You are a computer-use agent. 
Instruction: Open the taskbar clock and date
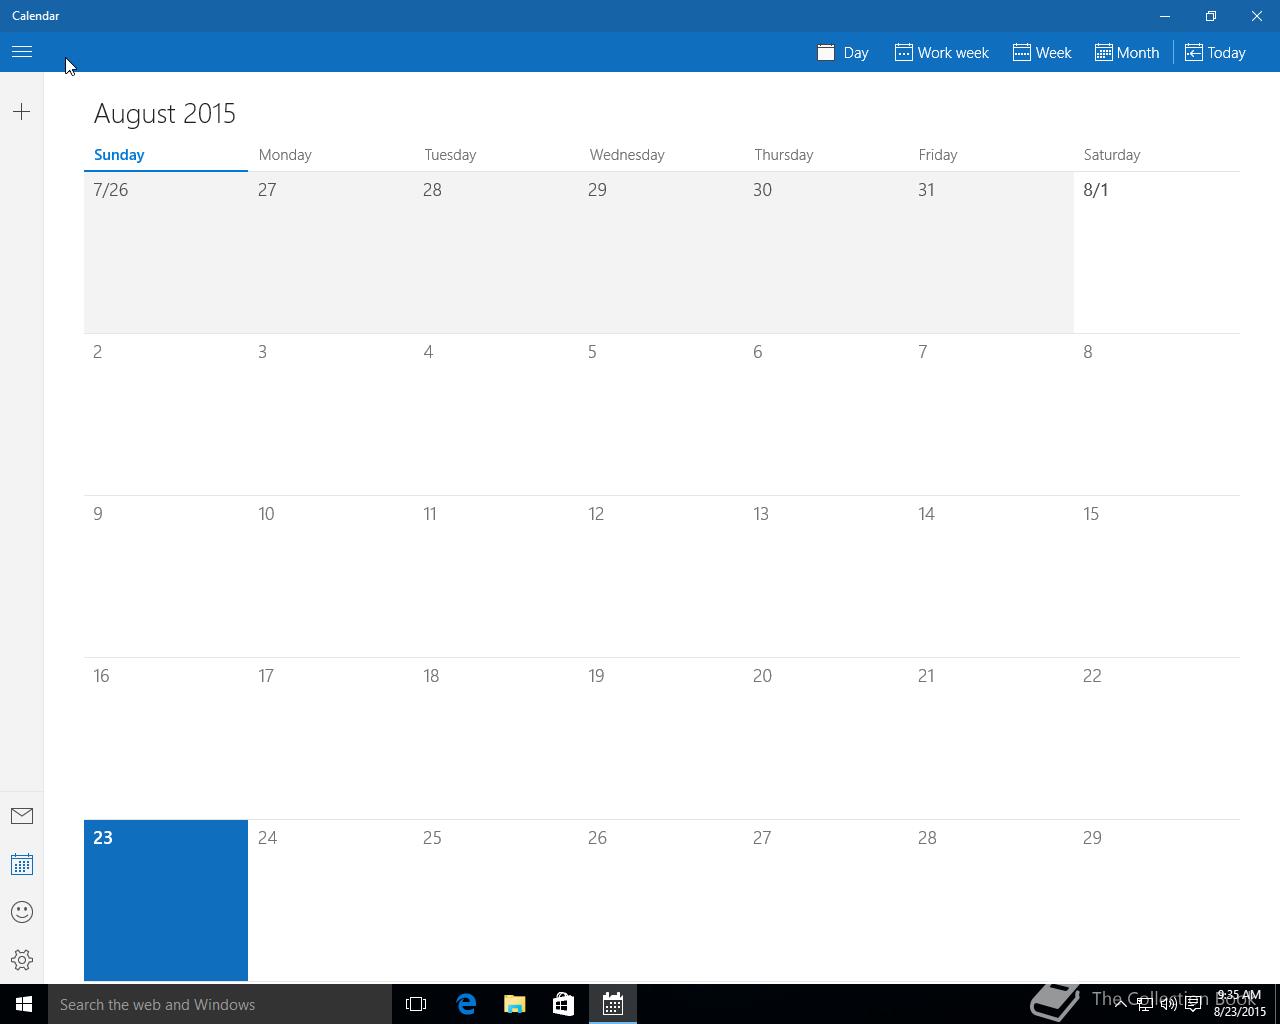point(1240,1004)
